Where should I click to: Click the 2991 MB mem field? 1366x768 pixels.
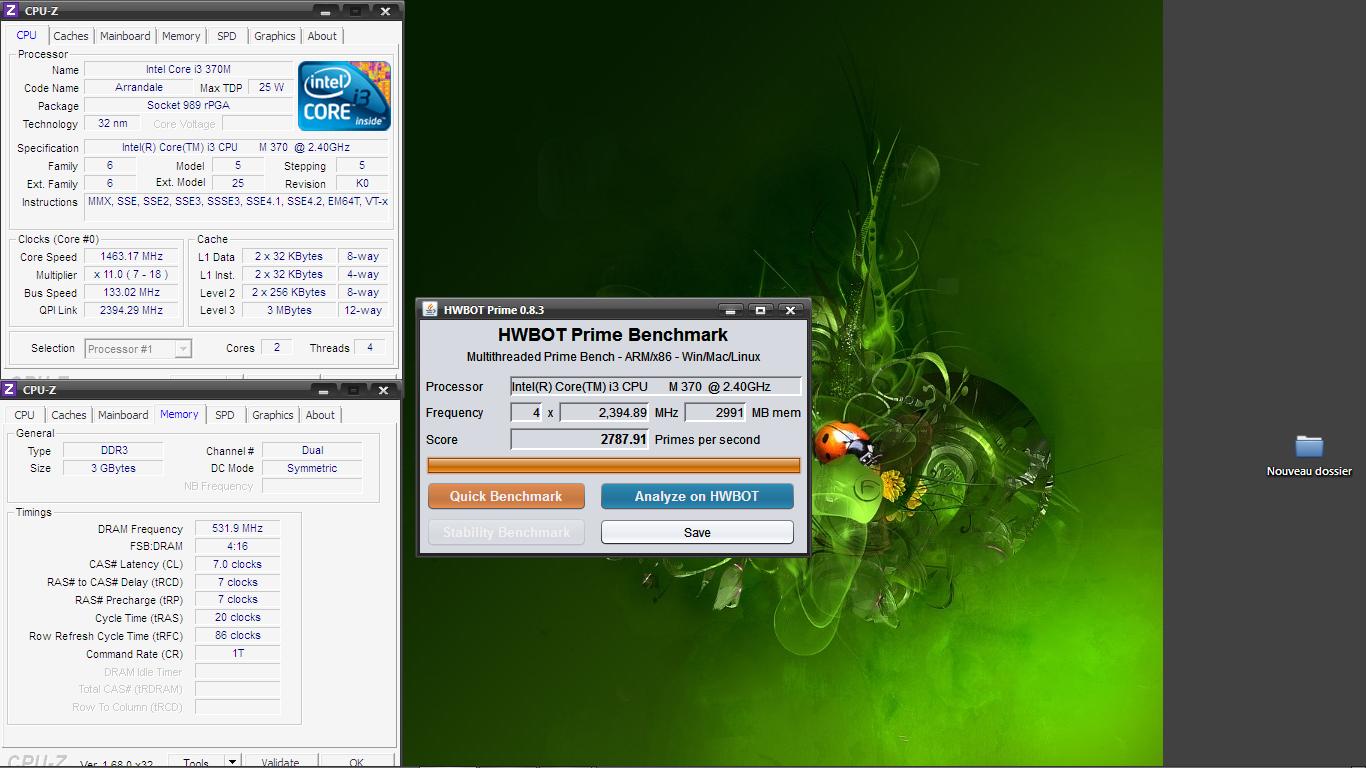[715, 412]
